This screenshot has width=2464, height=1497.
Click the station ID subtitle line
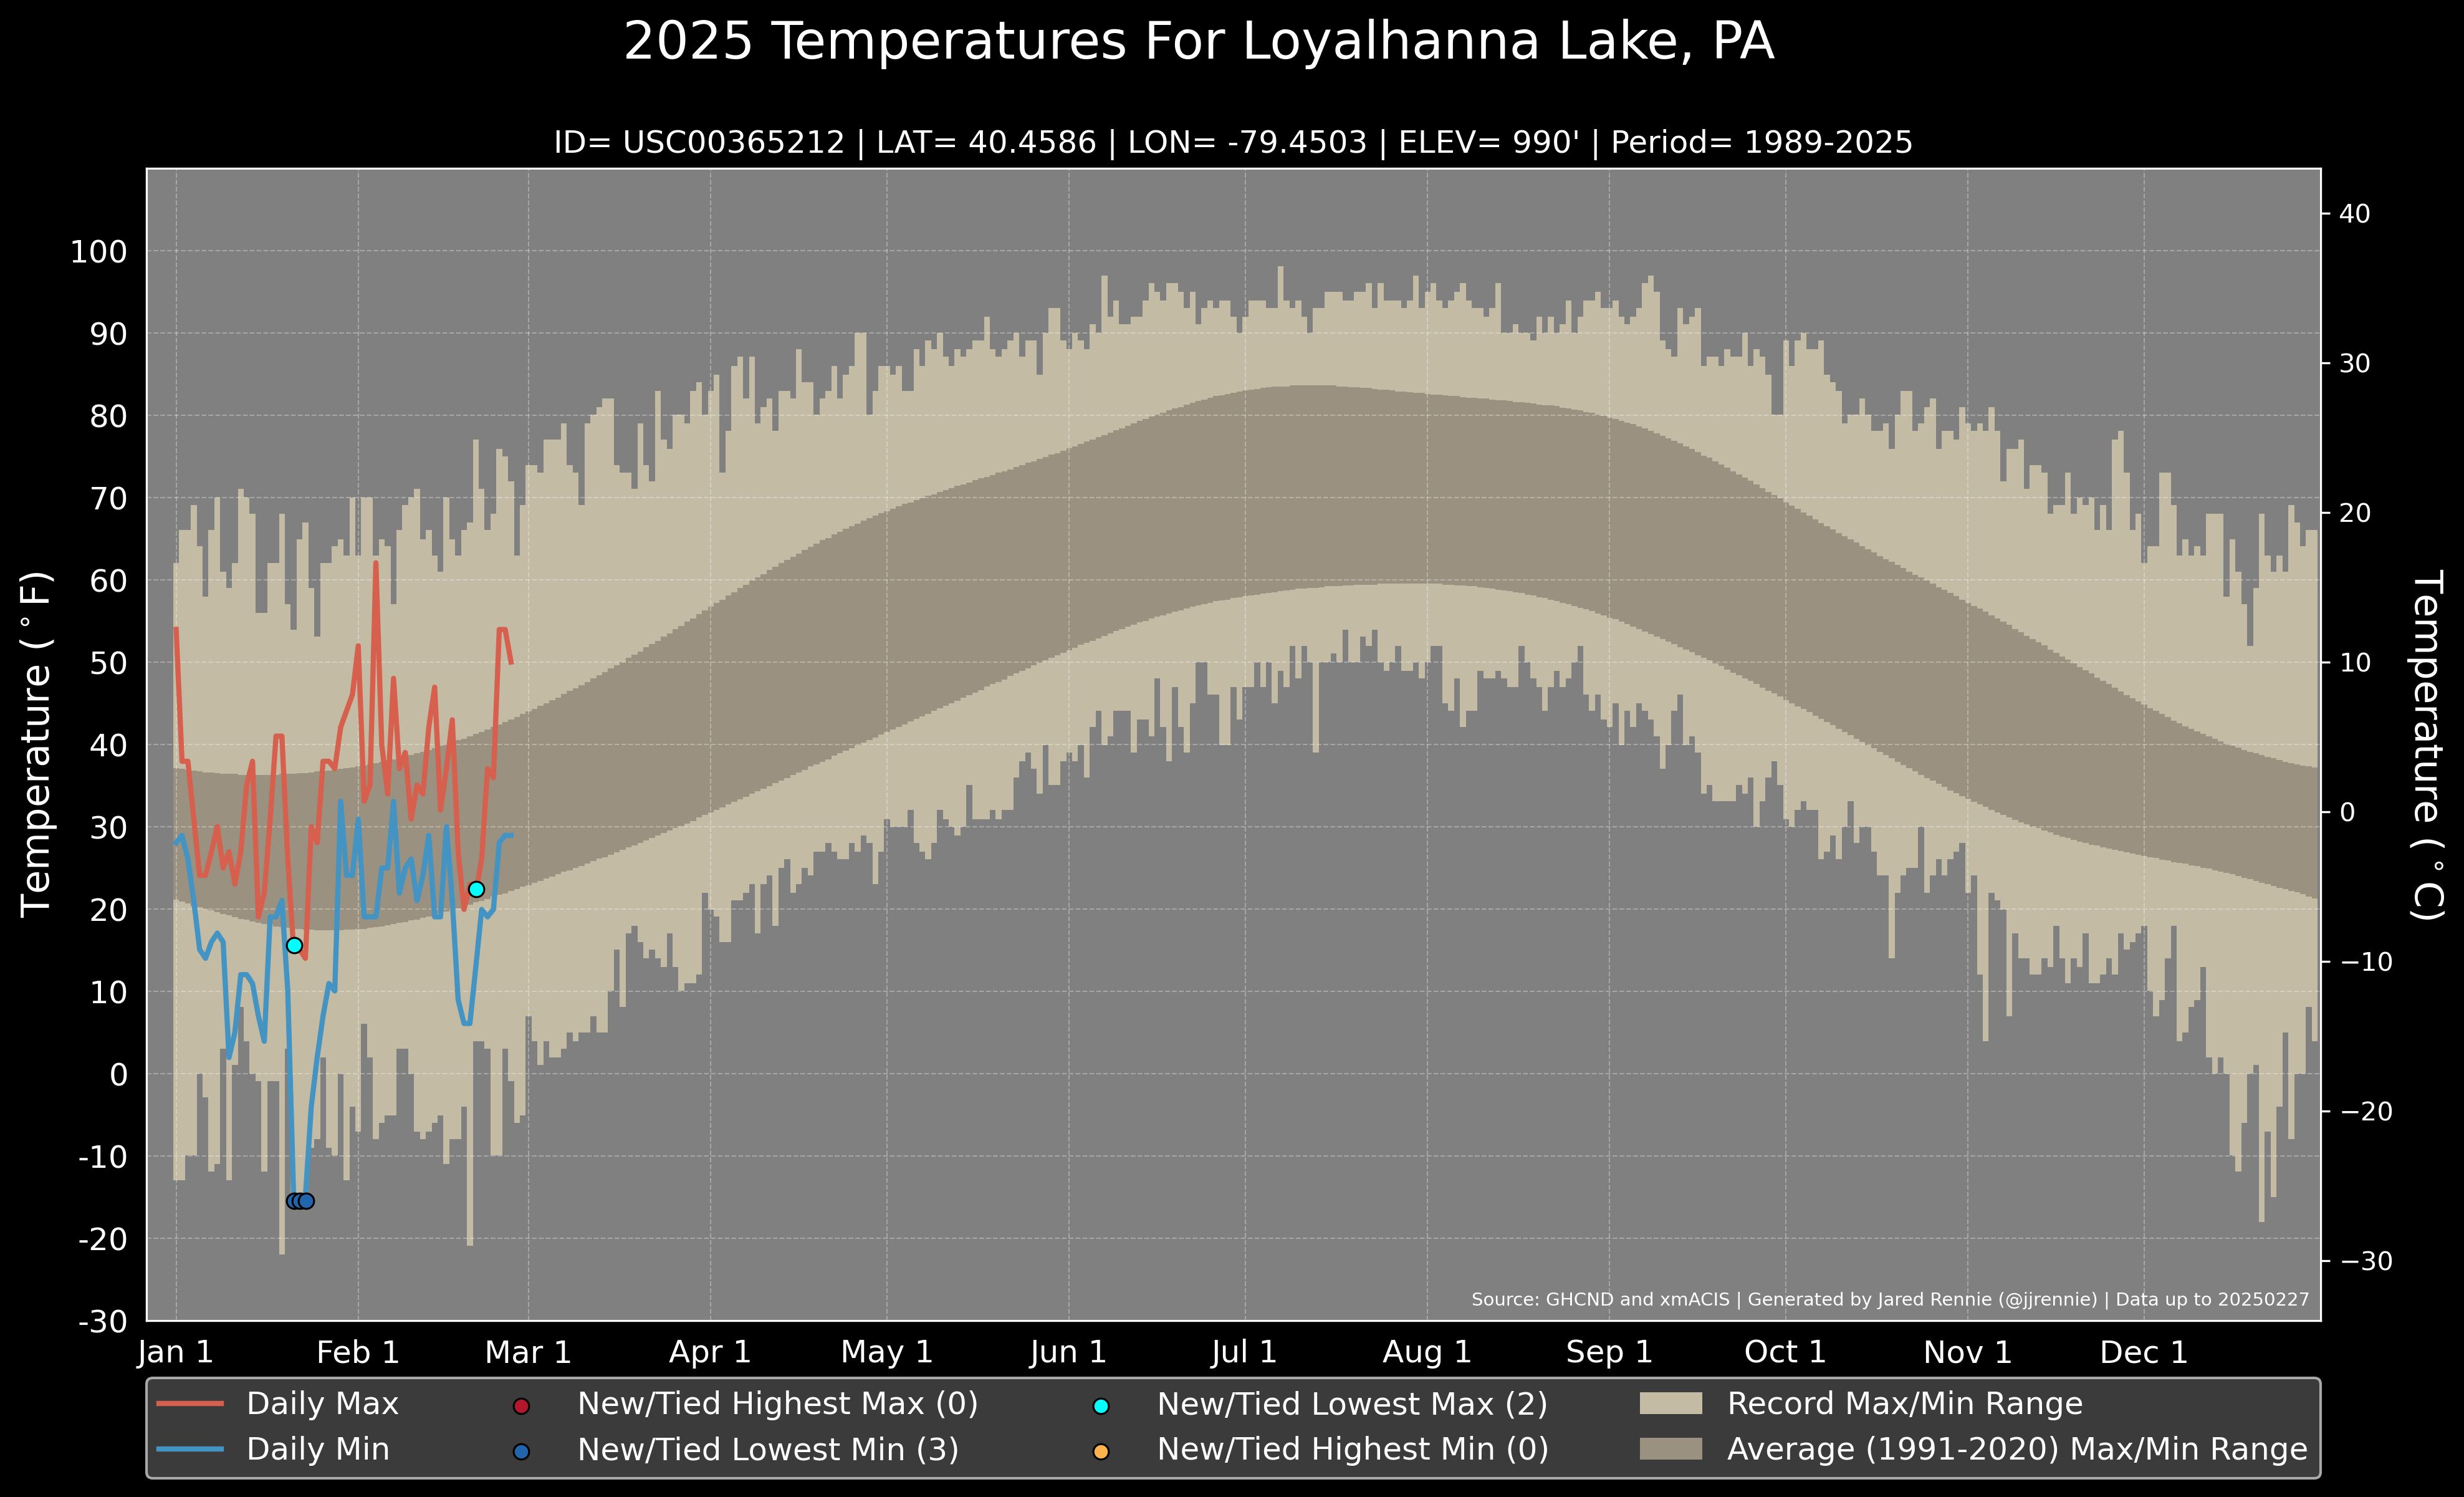click(x=1233, y=142)
